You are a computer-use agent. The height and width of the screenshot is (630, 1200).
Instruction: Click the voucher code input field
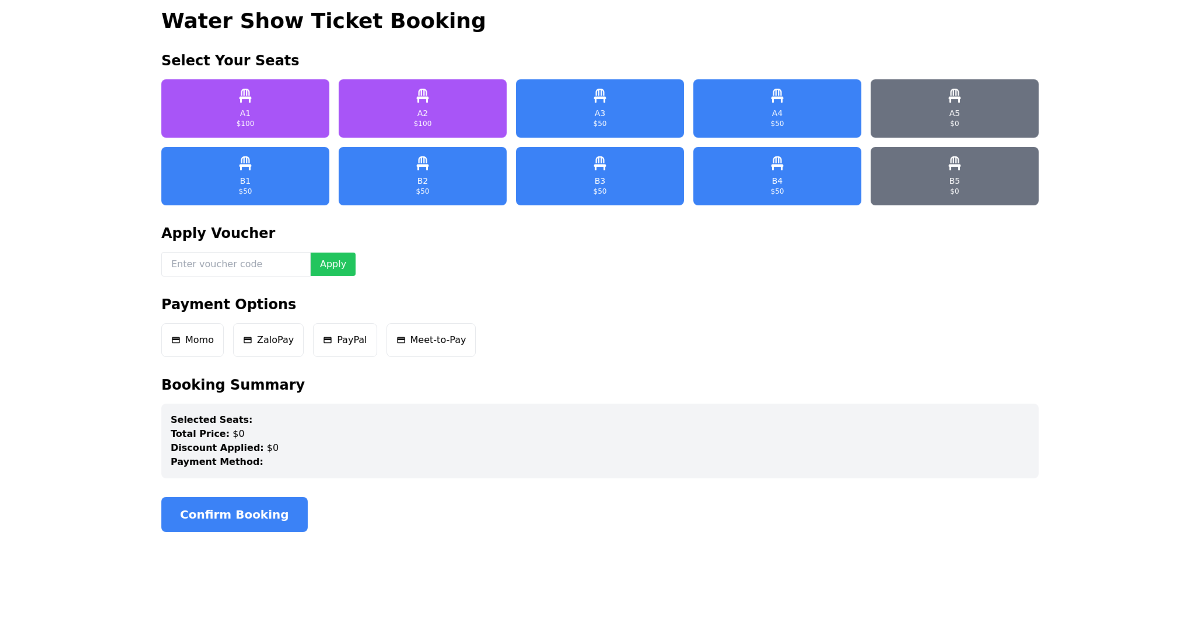(235, 263)
